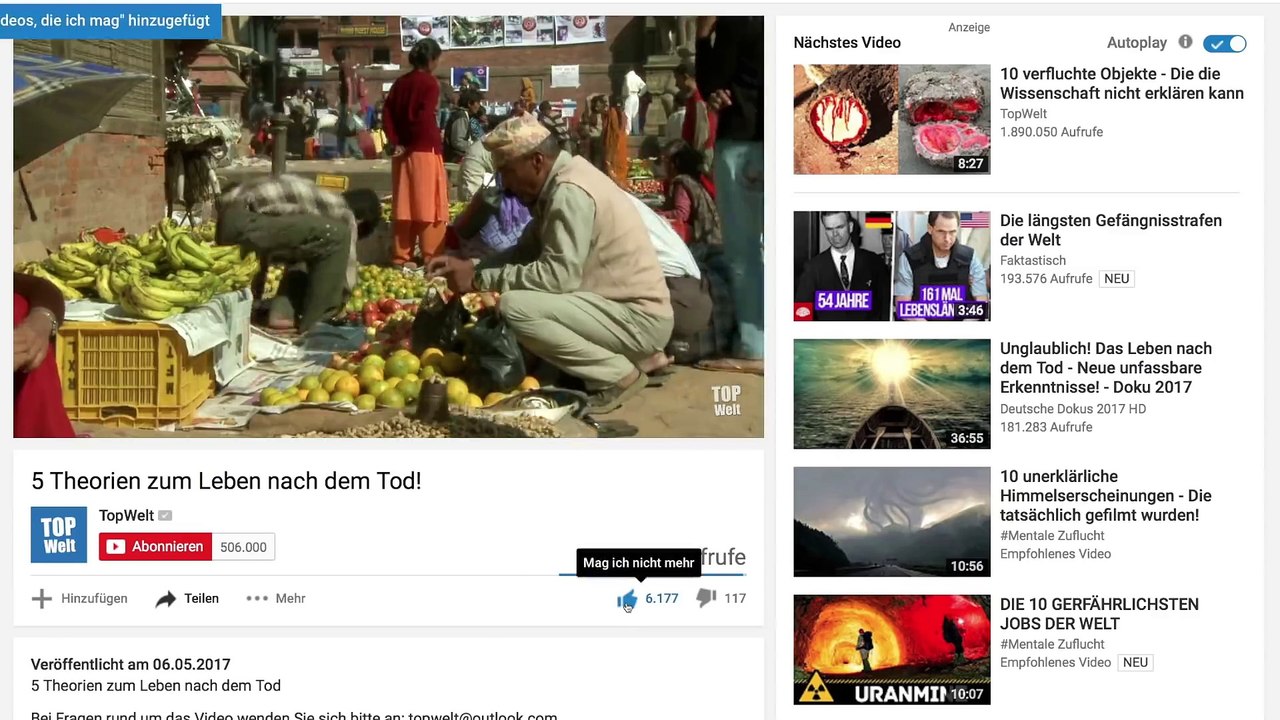Image resolution: width=1280 pixels, height=720 pixels.
Task: Click the 'Veröffentlicht am 06.05.2017' date text
Action: [x=131, y=664]
